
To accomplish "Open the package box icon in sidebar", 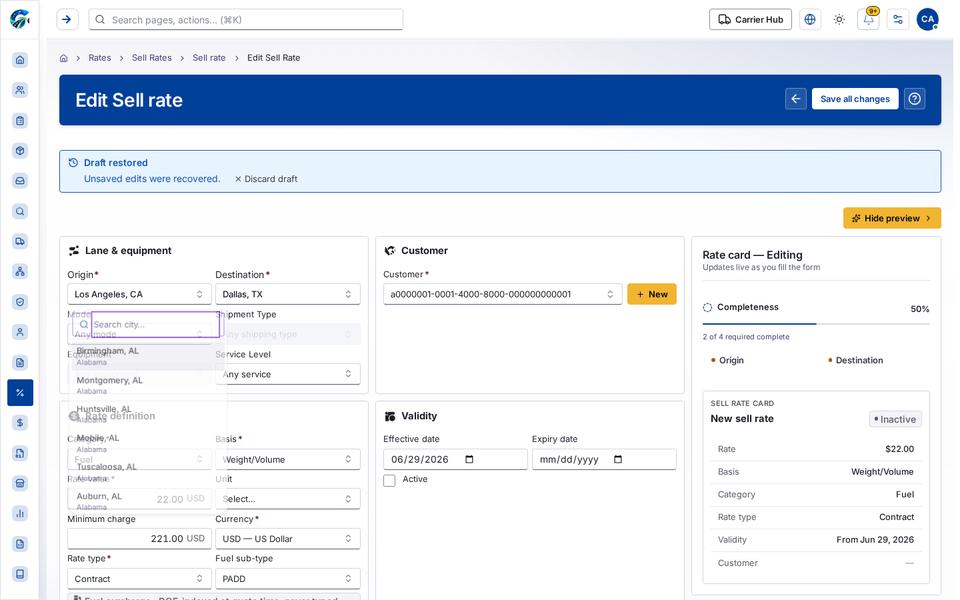I will (20, 151).
